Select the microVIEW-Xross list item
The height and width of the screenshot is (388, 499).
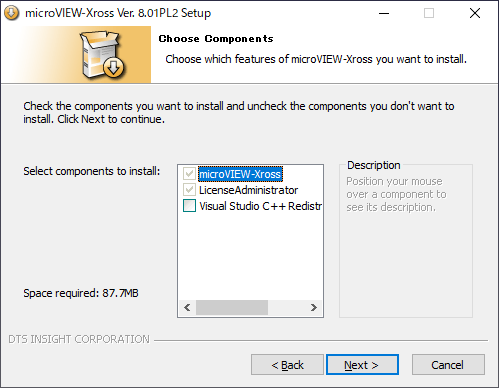240,174
